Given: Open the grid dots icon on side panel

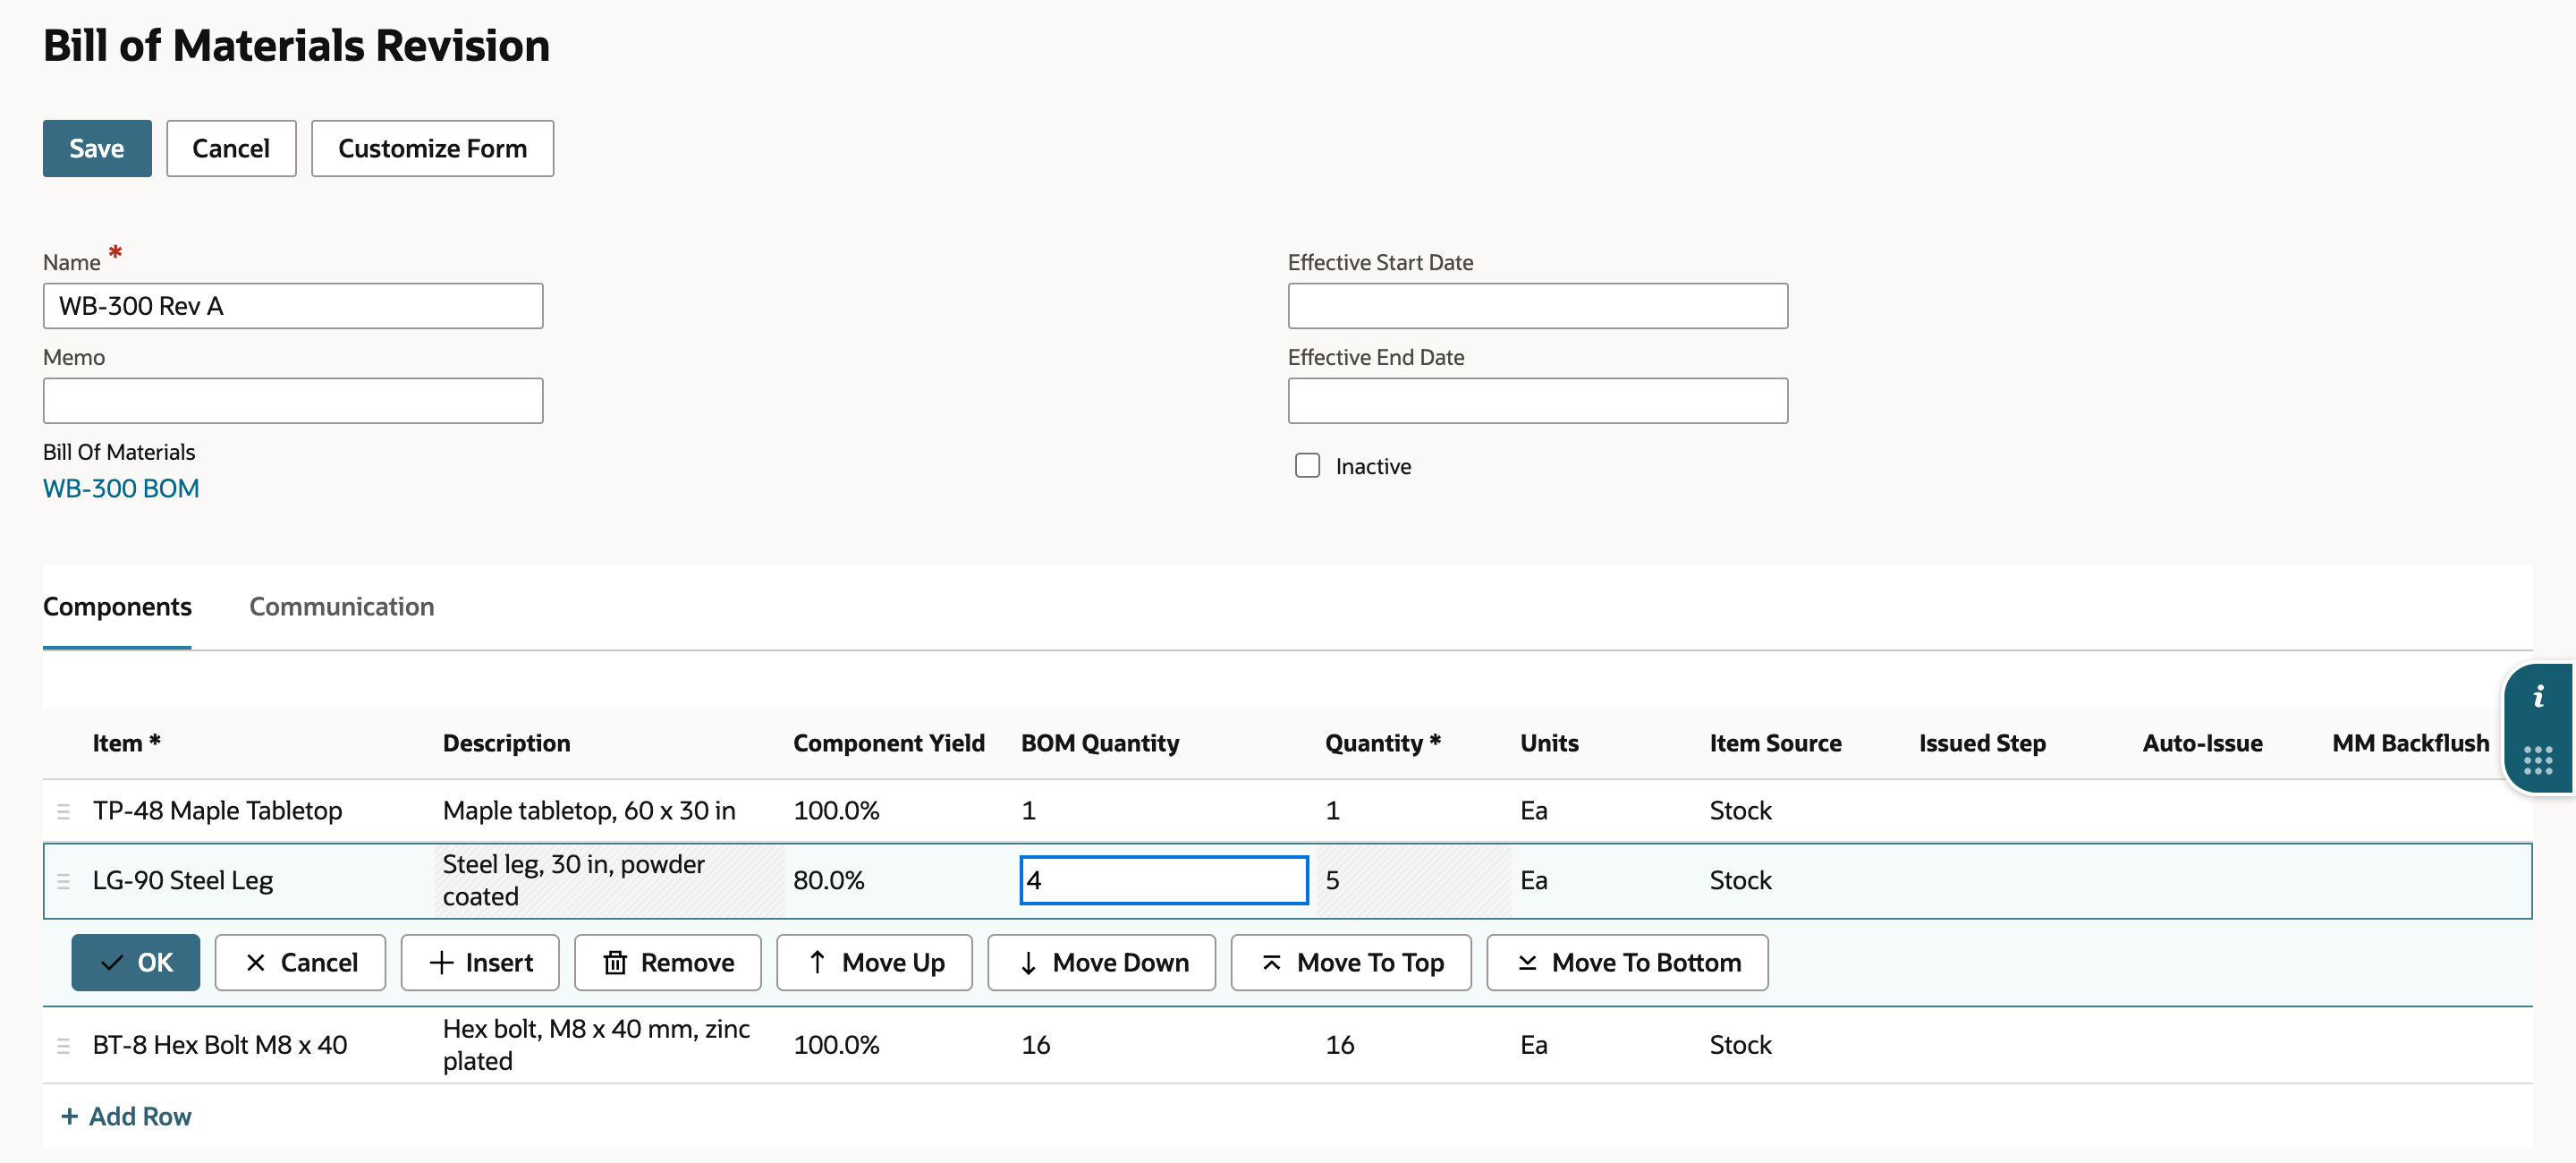Looking at the screenshot, I should (2538, 760).
